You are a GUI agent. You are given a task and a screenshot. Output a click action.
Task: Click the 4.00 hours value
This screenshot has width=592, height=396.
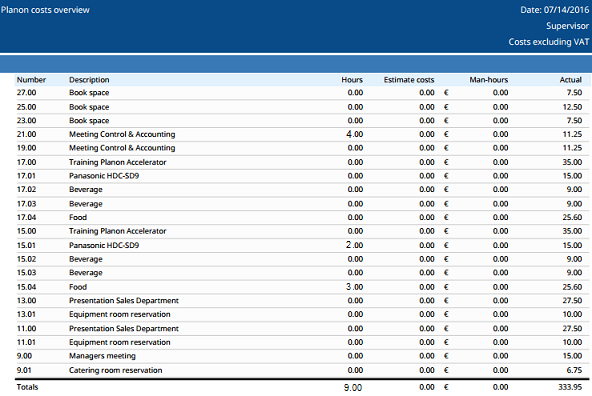(x=355, y=134)
